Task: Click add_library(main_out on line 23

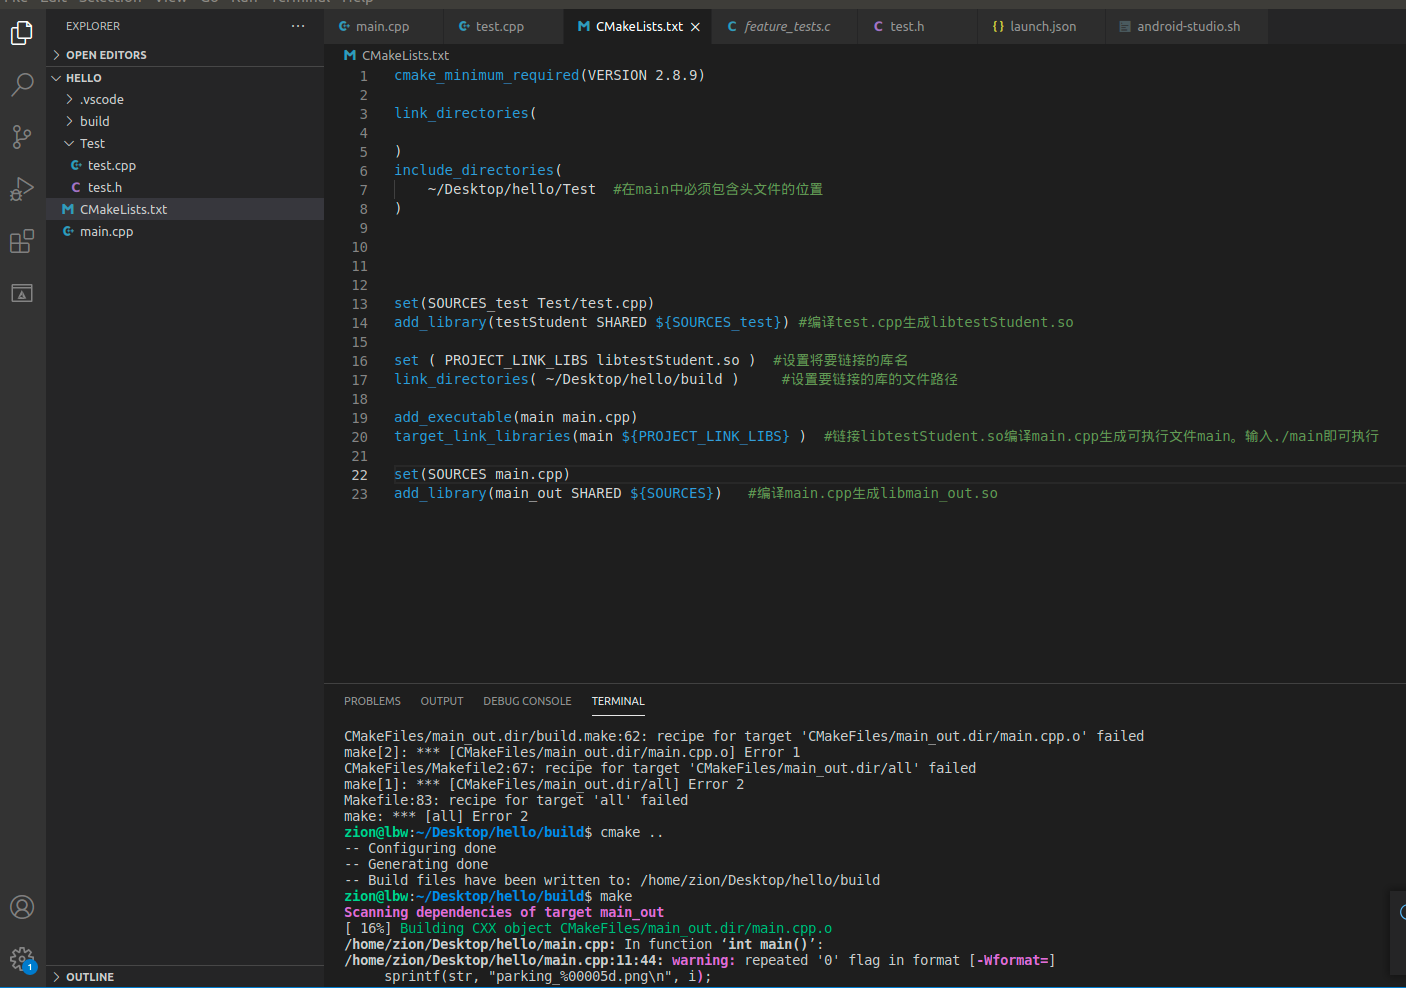Action: pos(478,493)
